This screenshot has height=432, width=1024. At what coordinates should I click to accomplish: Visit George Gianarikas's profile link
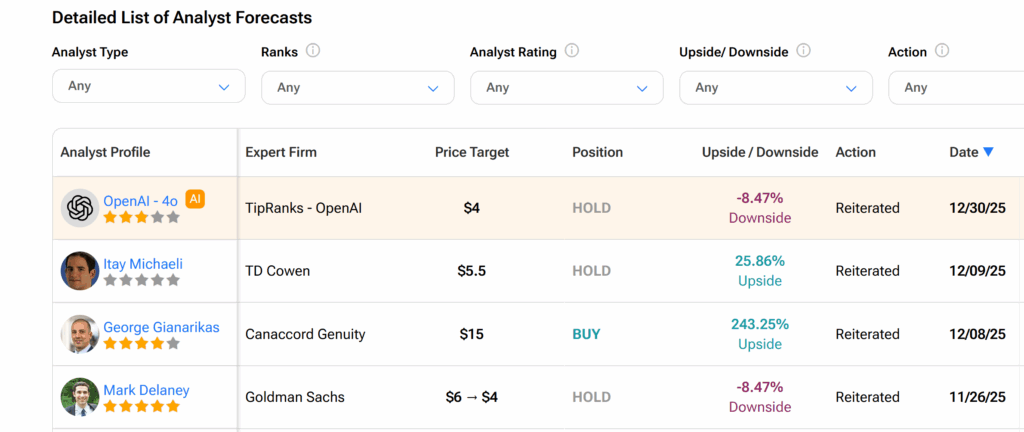point(161,327)
